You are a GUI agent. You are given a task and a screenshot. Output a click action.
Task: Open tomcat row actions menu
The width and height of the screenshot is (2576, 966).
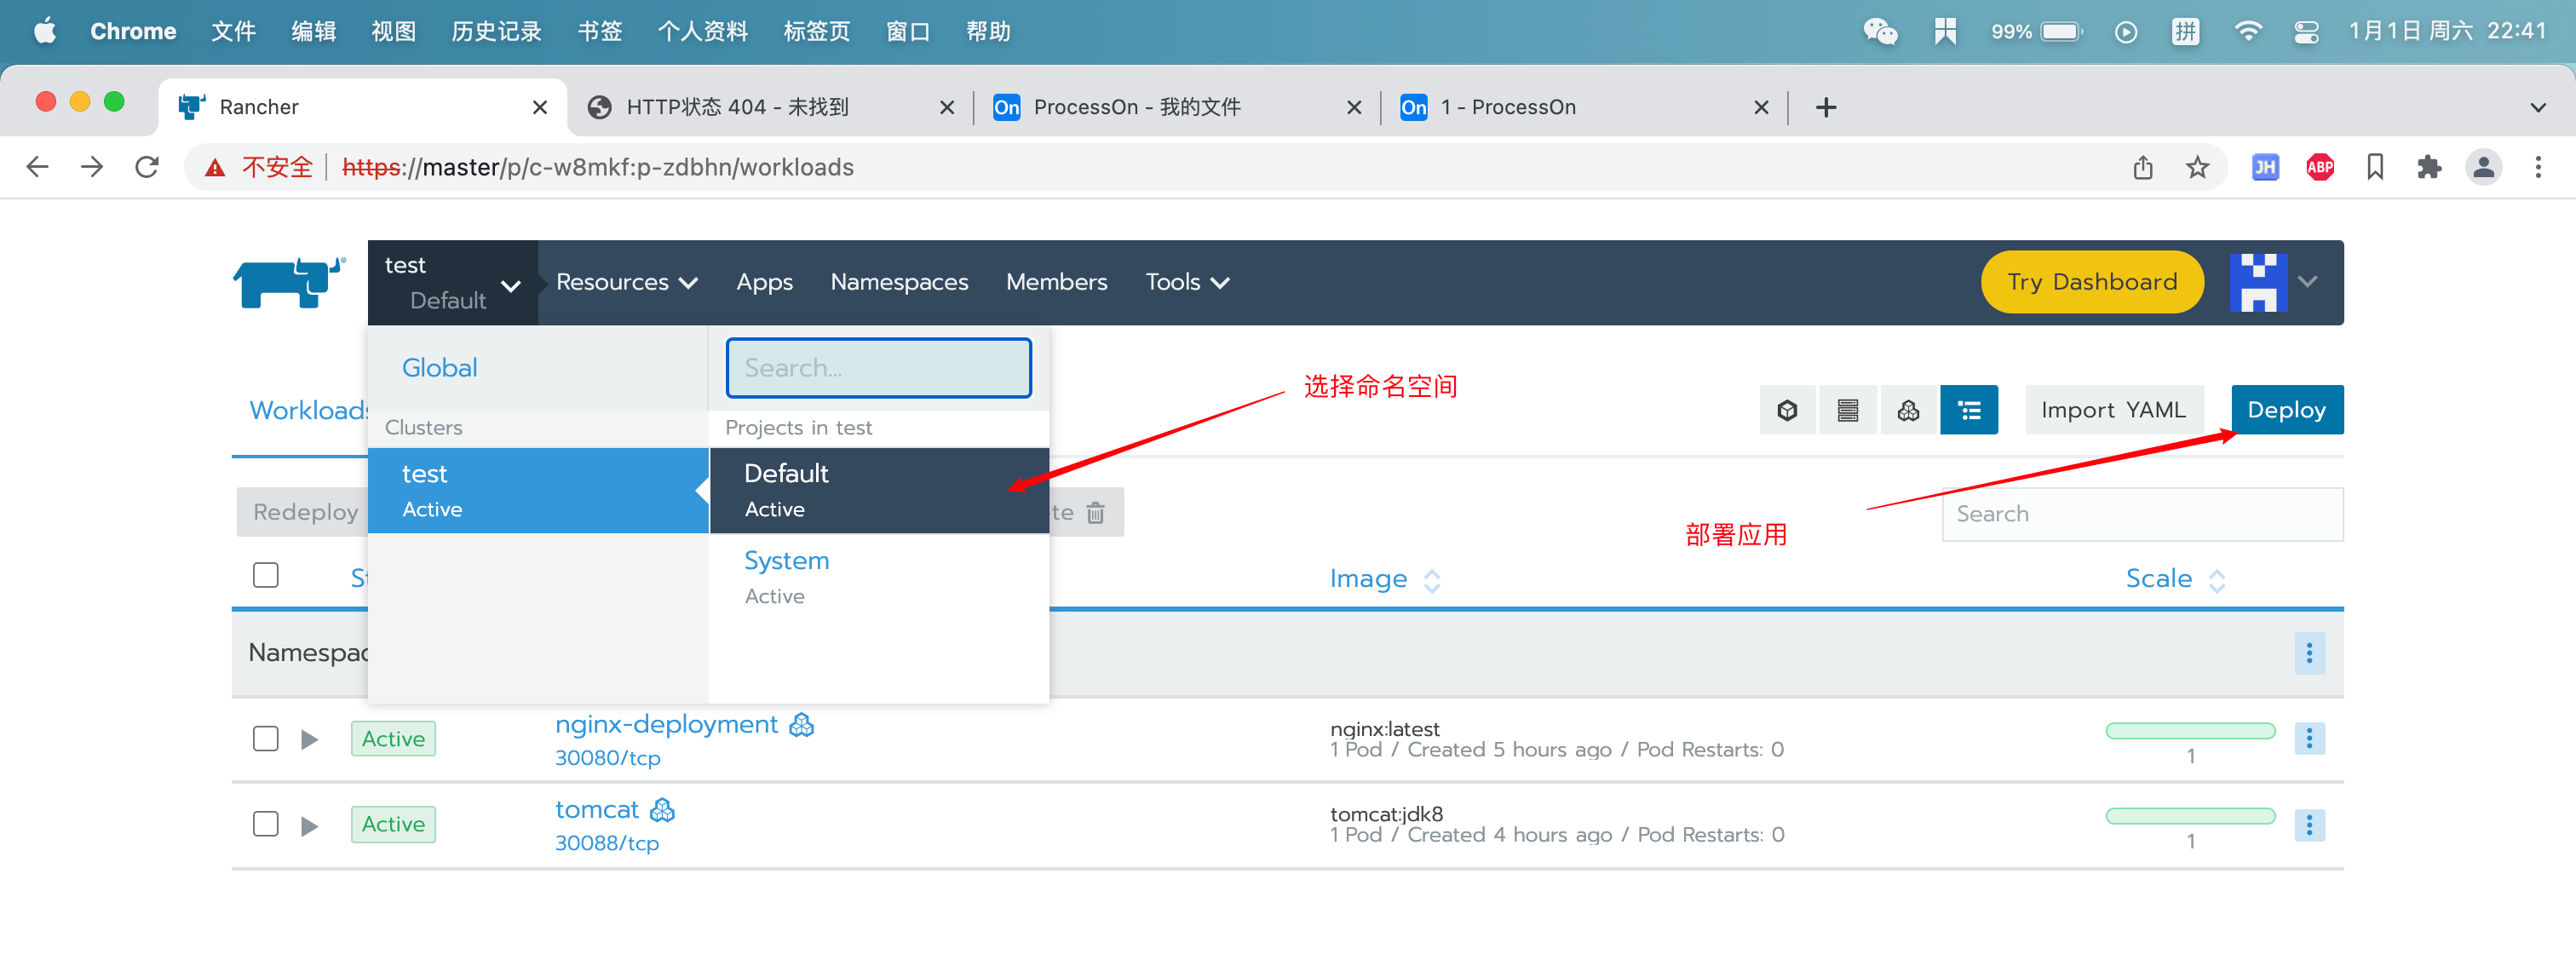pyautogui.click(x=2309, y=825)
